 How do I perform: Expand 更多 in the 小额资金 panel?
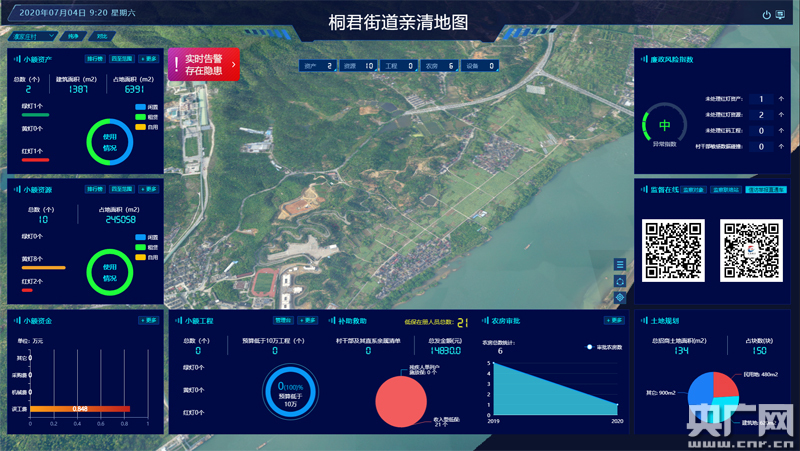click(149, 320)
